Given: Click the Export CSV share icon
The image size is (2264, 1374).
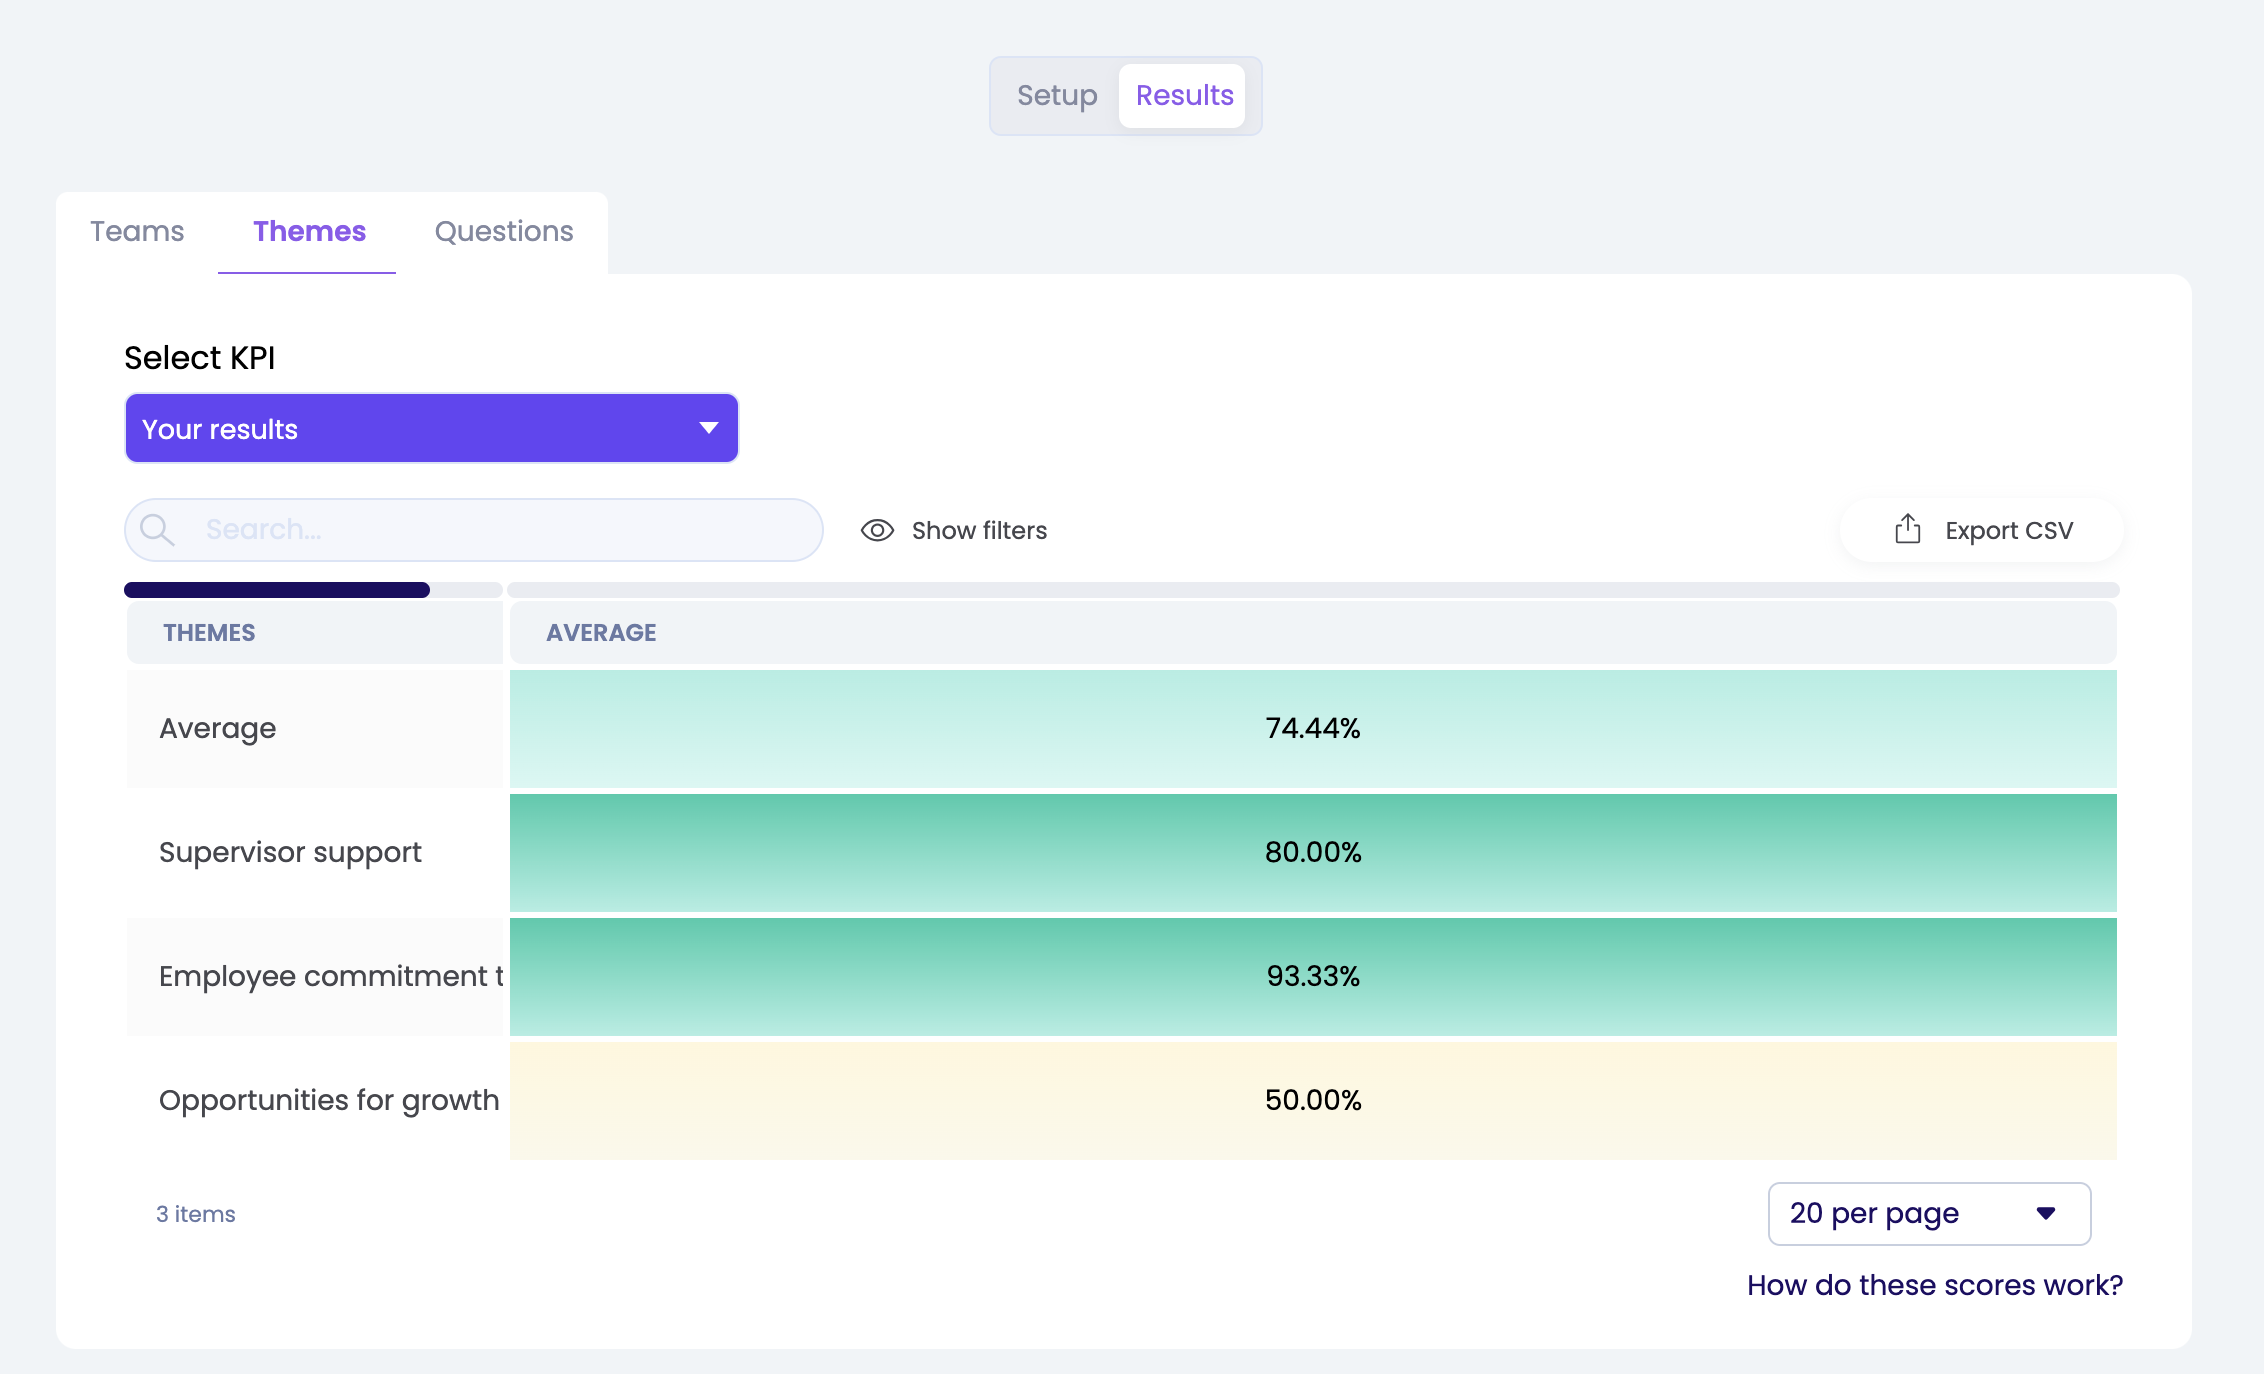Looking at the screenshot, I should pyautogui.click(x=1907, y=529).
